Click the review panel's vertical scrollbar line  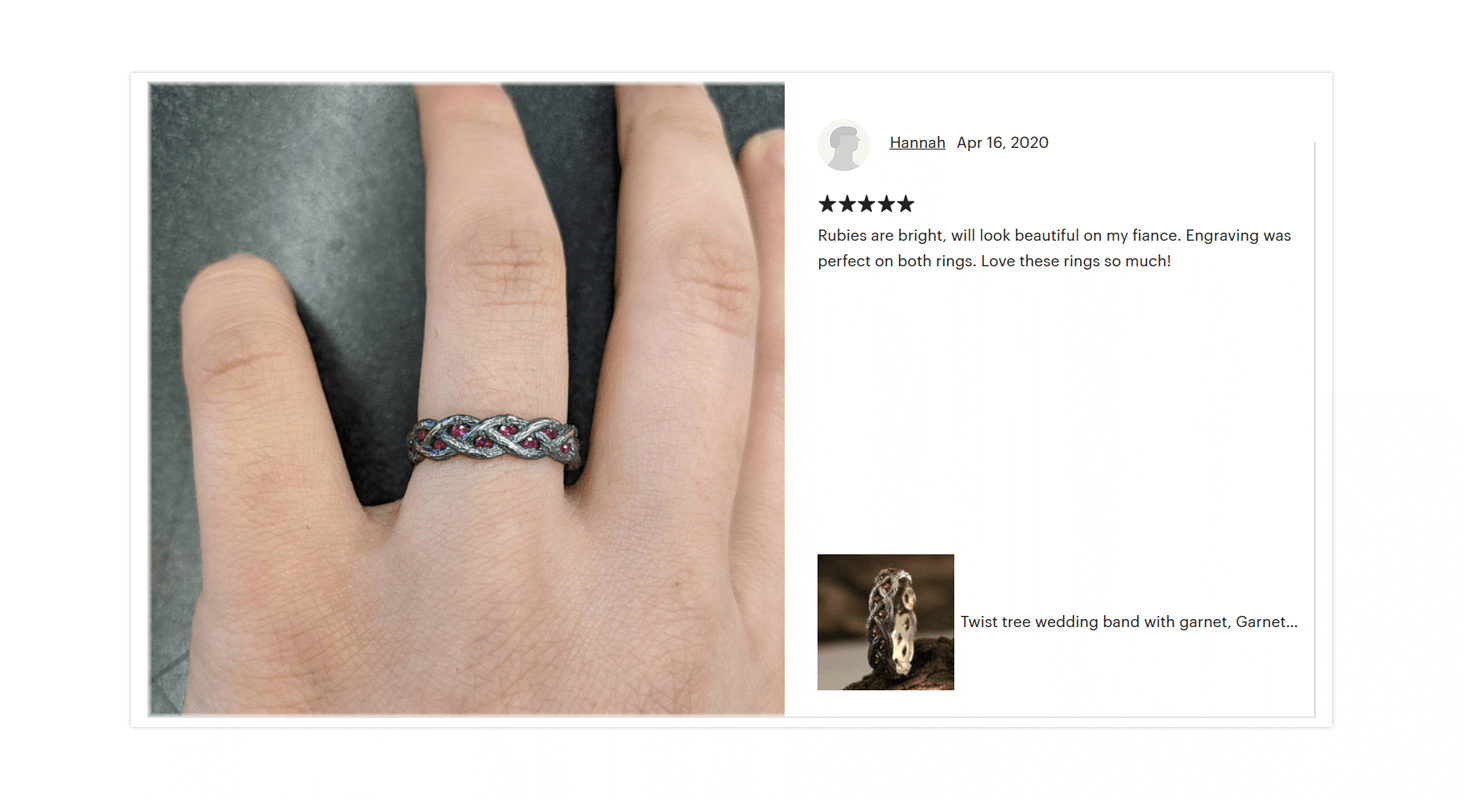click(x=1314, y=429)
